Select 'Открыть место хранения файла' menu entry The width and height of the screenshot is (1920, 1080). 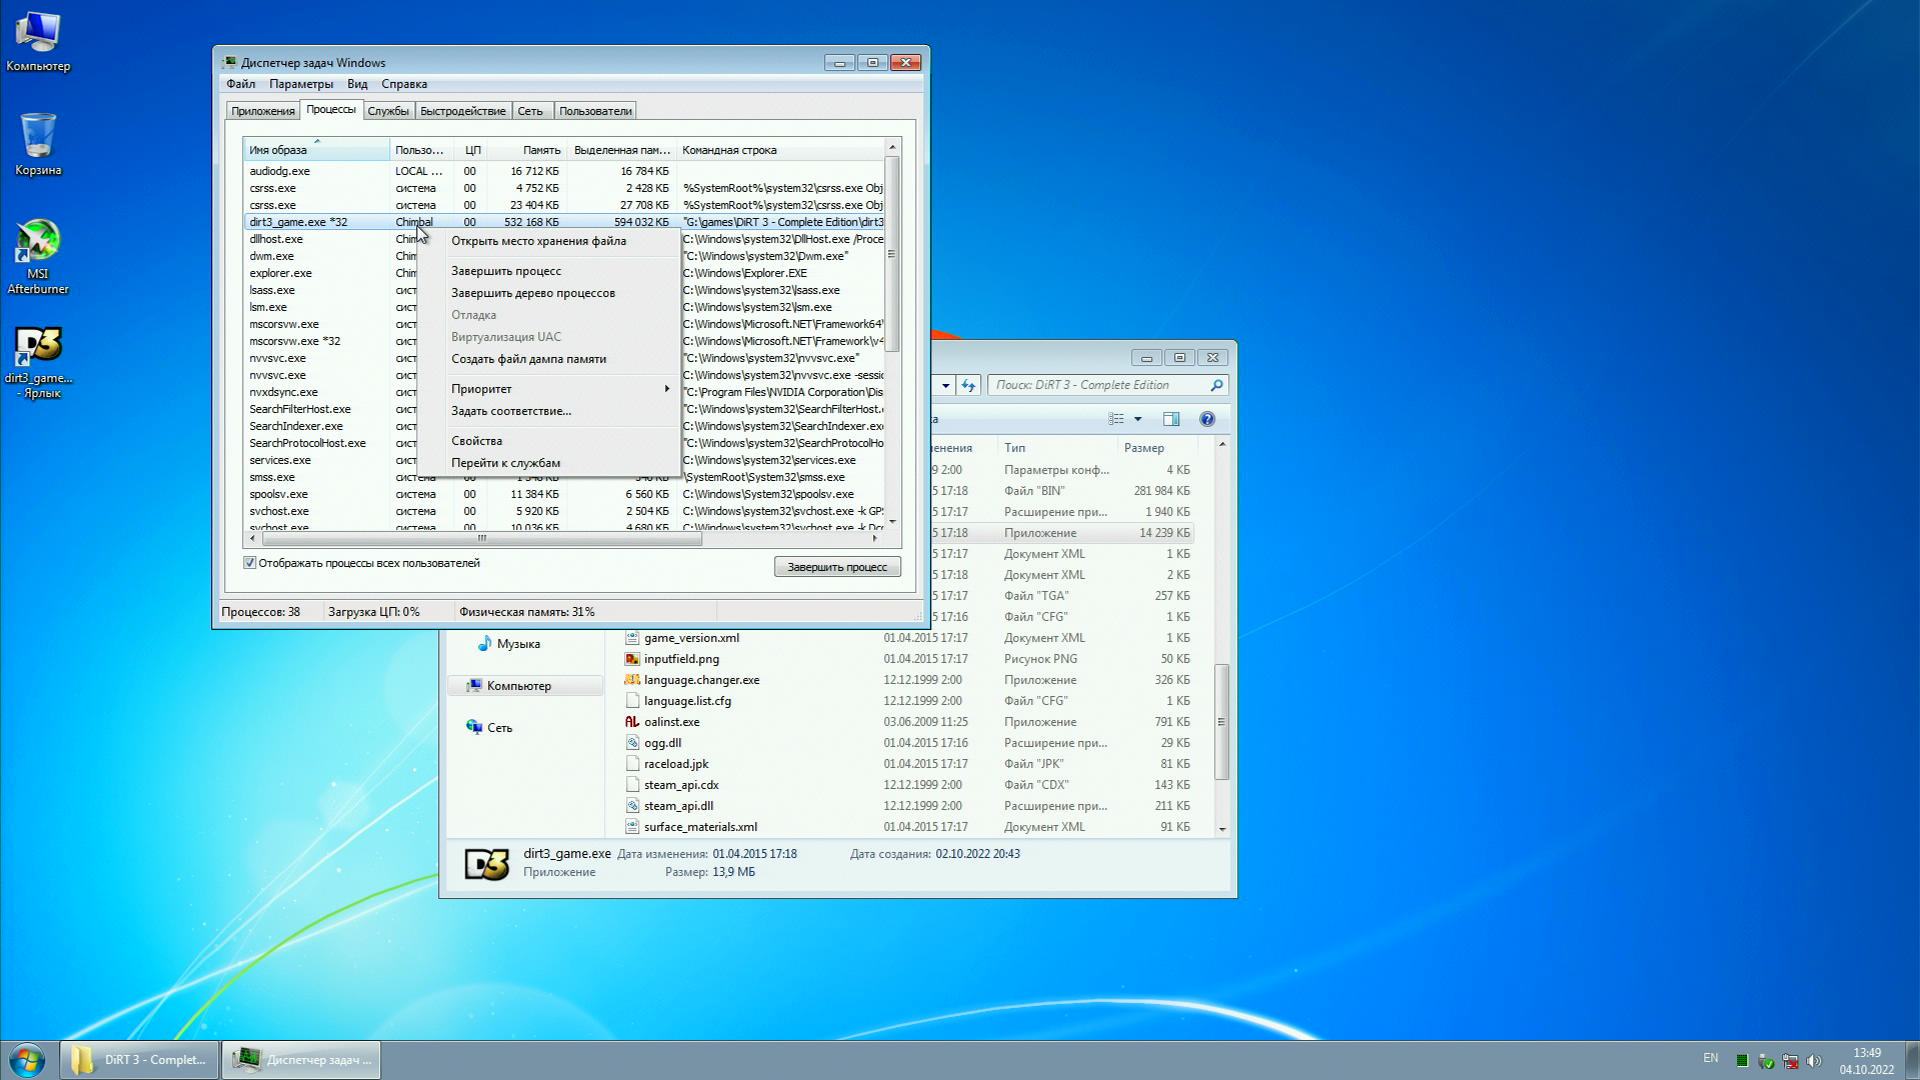tap(538, 241)
